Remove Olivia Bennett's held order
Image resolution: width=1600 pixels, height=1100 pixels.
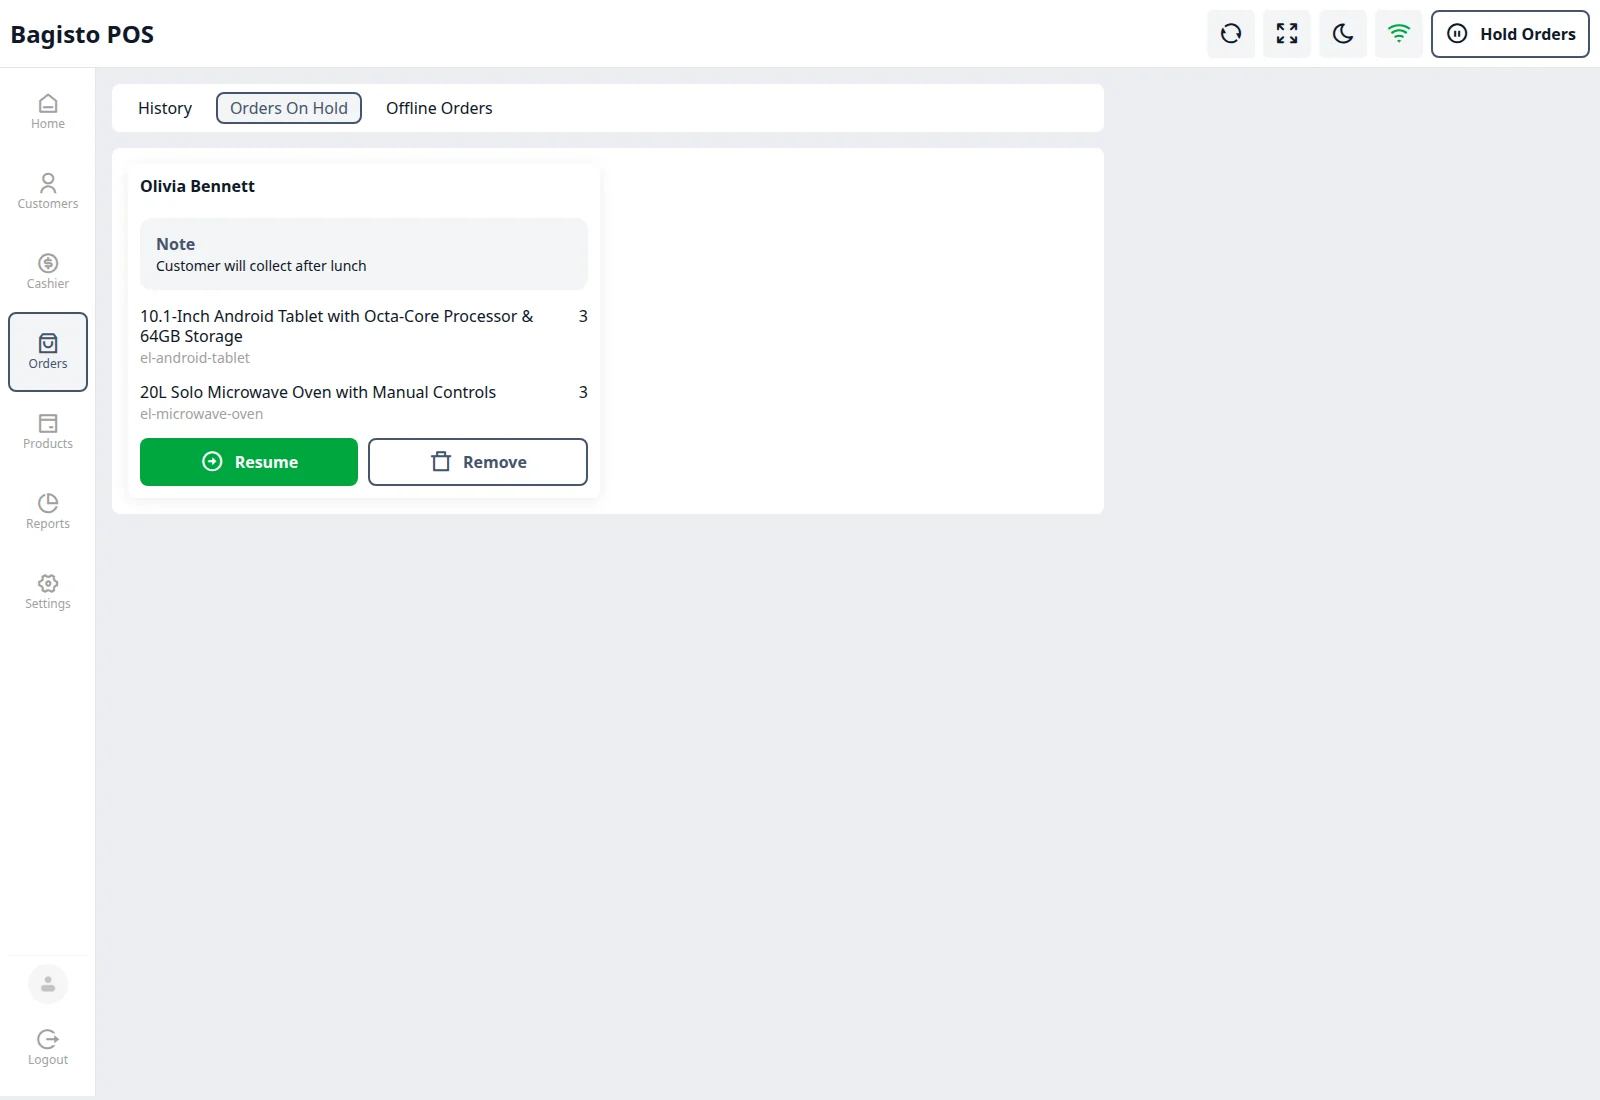(478, 462)
